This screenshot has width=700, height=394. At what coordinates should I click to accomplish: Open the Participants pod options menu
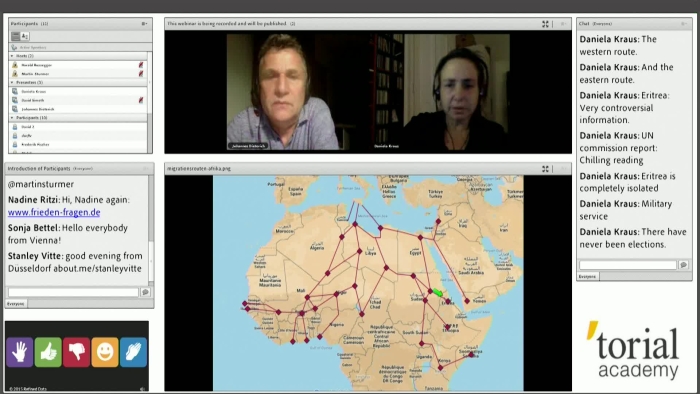[144, 24]
